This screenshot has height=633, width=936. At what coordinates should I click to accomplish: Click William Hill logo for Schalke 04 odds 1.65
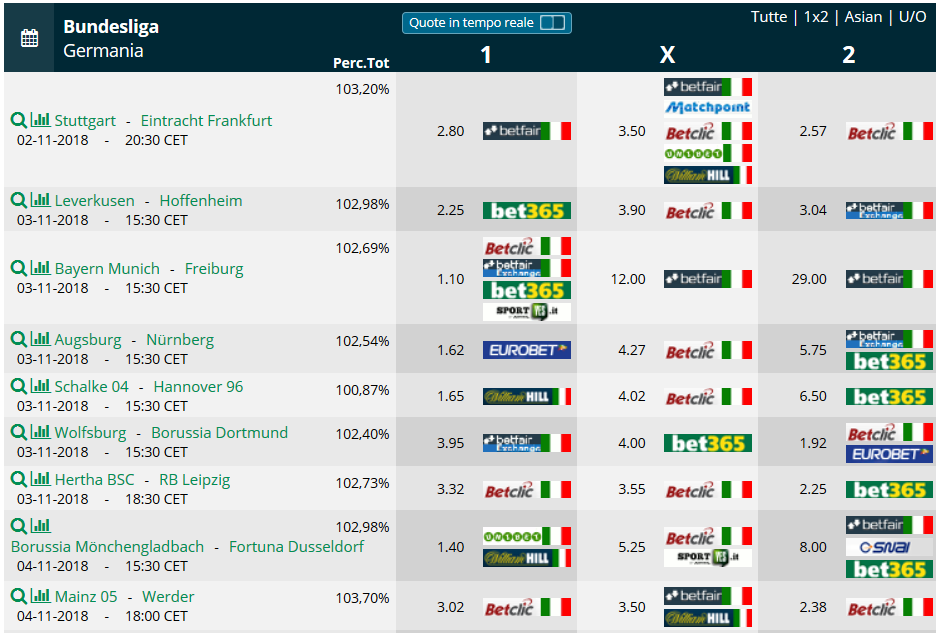[527, 397]
